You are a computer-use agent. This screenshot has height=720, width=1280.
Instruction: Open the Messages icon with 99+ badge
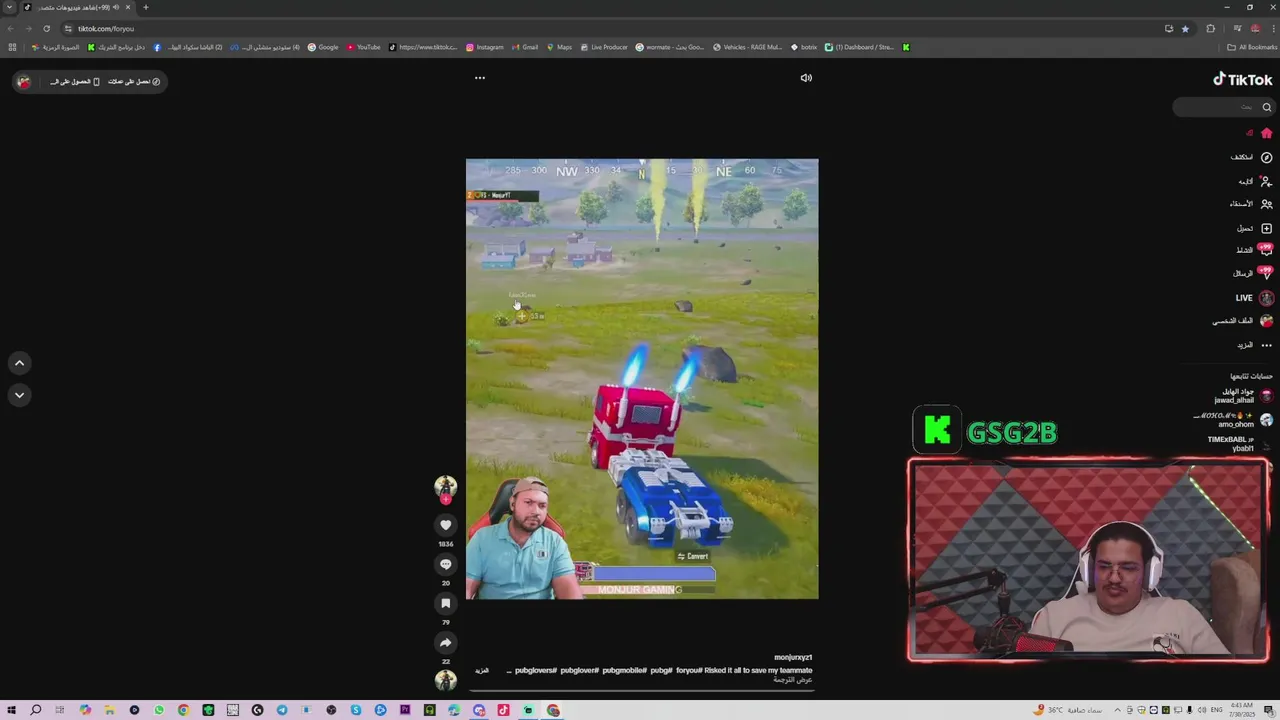[1266, 273]
